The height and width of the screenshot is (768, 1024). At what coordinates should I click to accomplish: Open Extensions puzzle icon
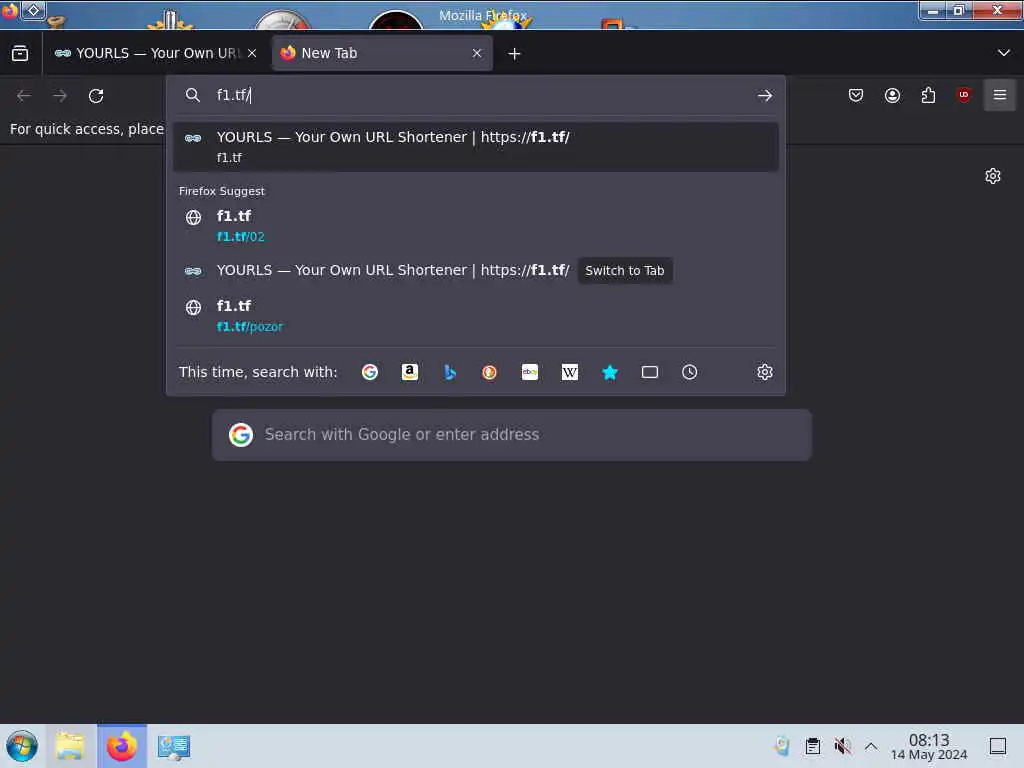tap(928, 95)
